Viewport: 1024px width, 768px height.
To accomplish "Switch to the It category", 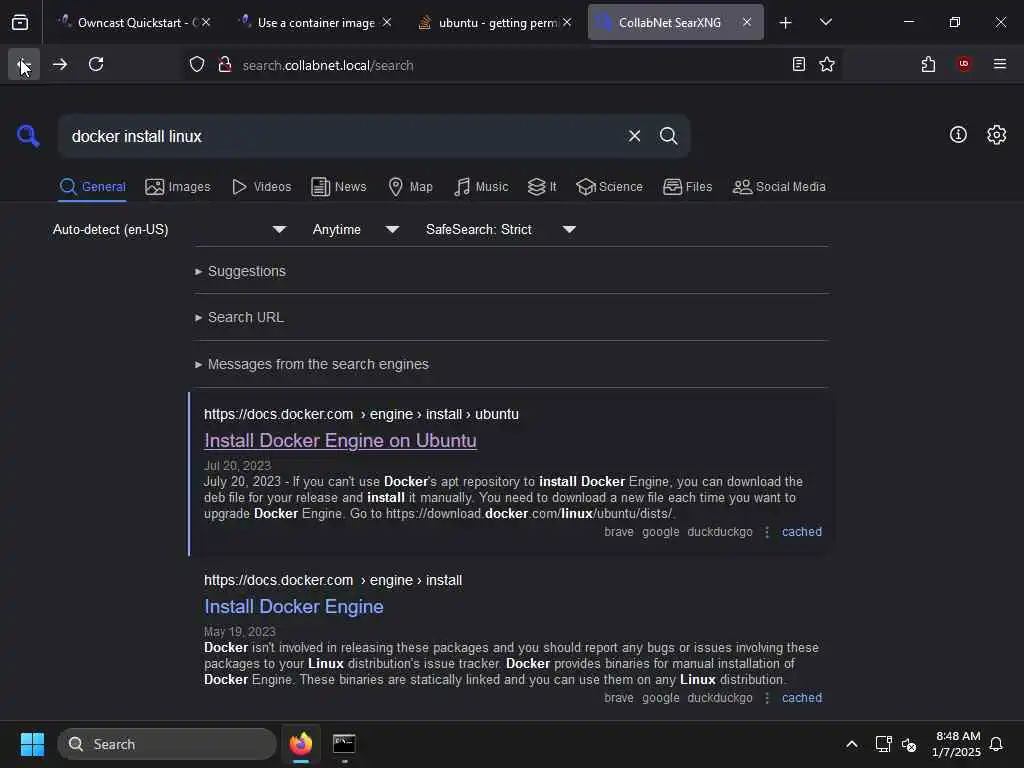I will [x=541, y=187].
